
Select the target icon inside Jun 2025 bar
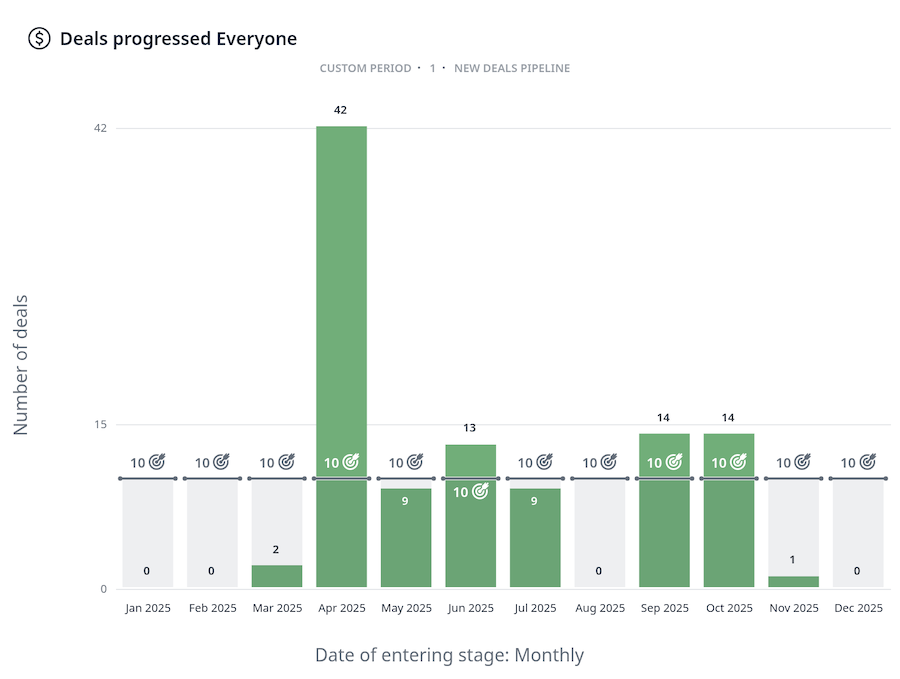pos(480,491)
